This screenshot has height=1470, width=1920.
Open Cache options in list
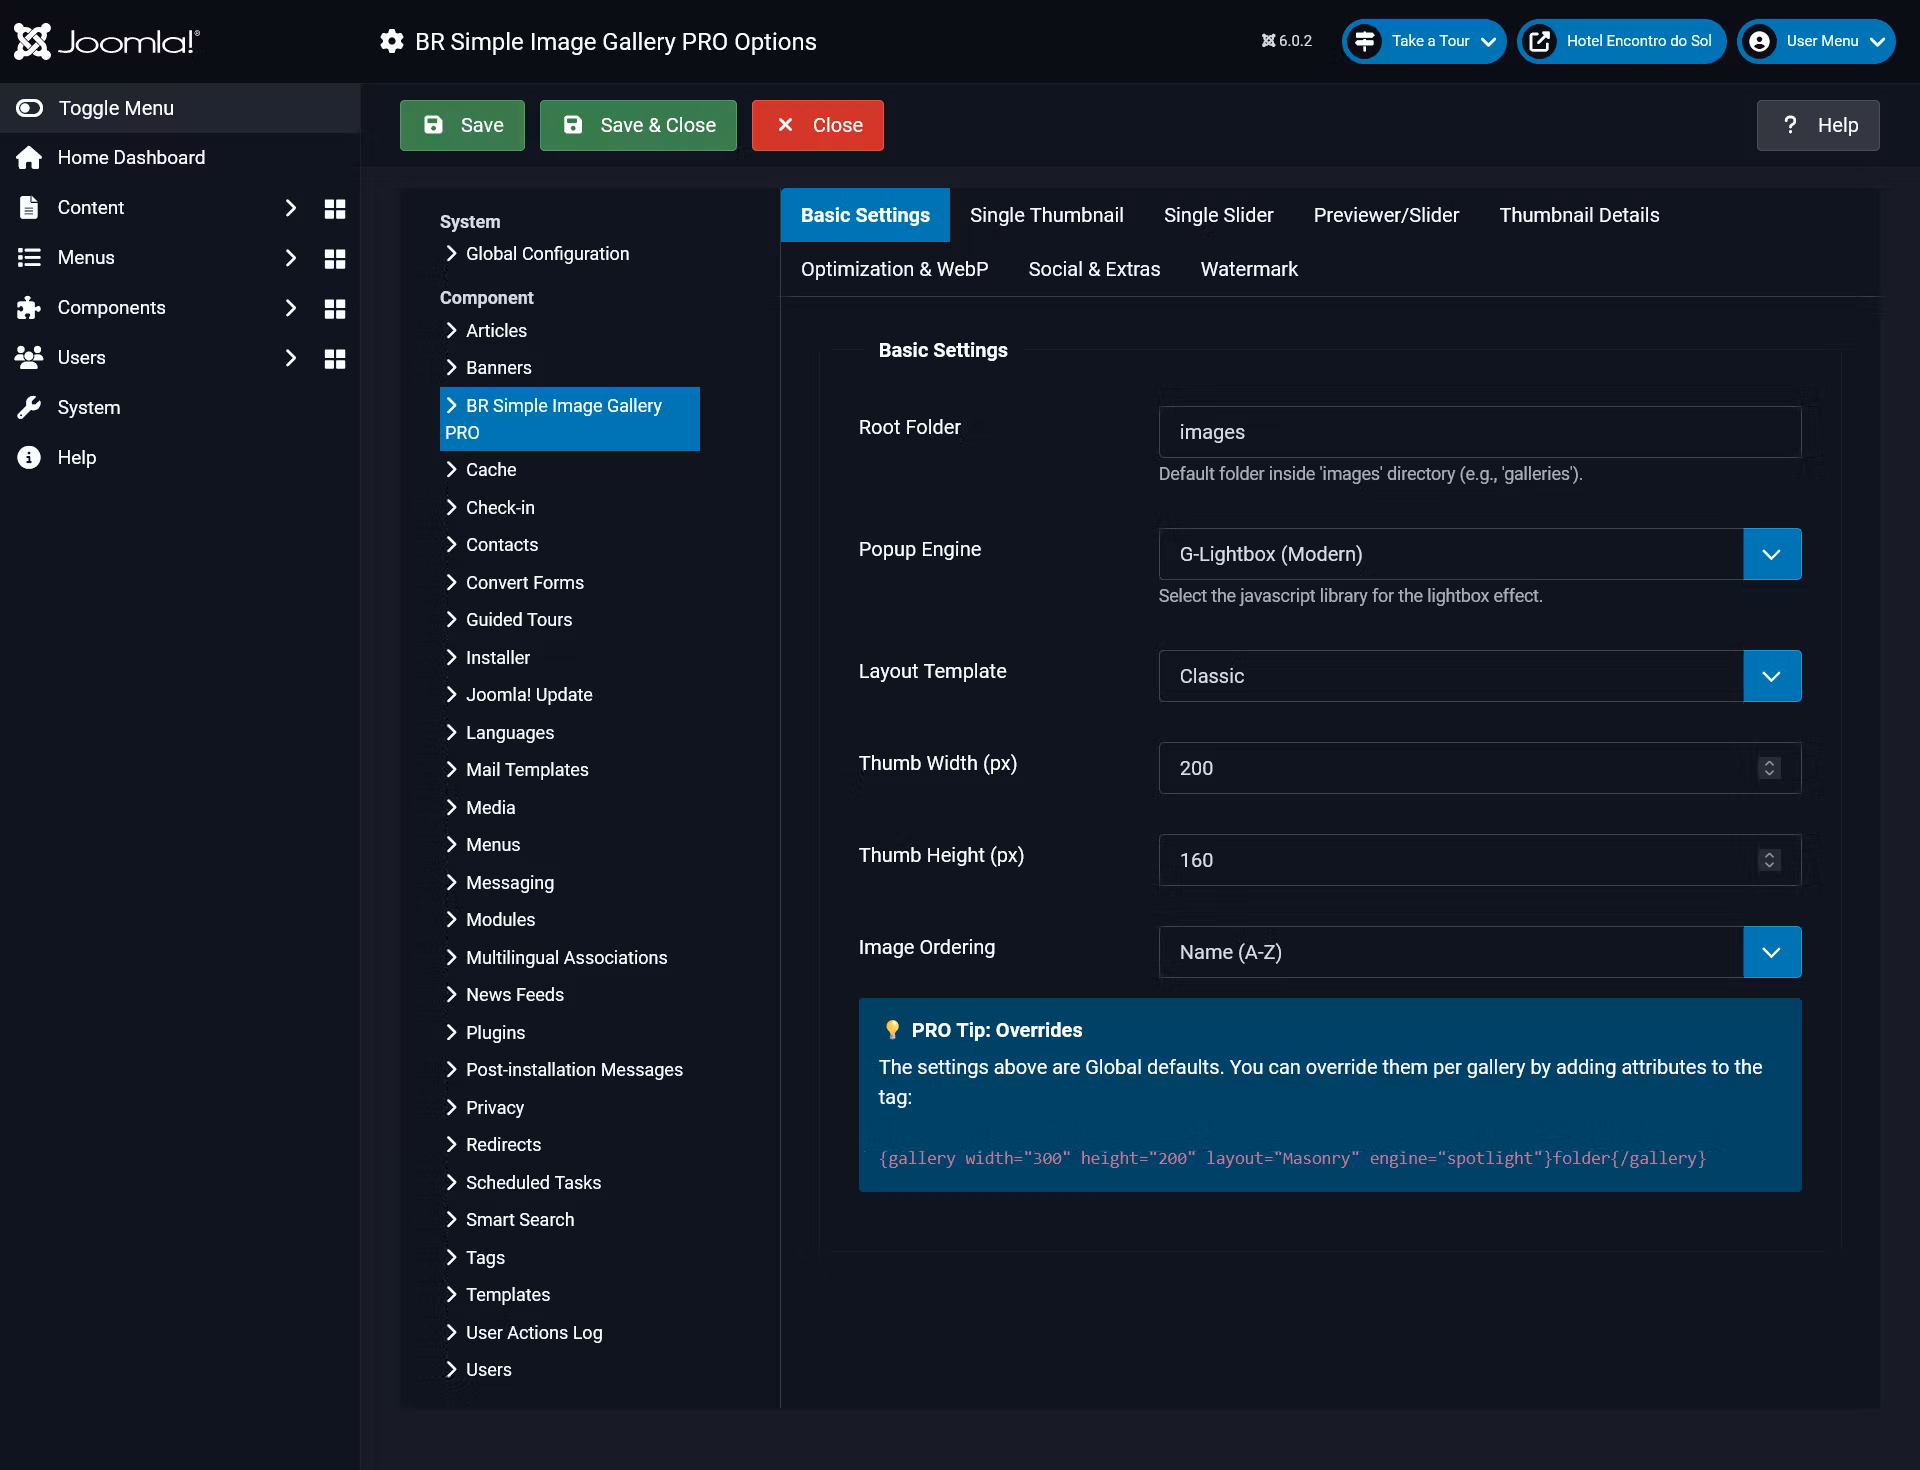click(481, 470)
